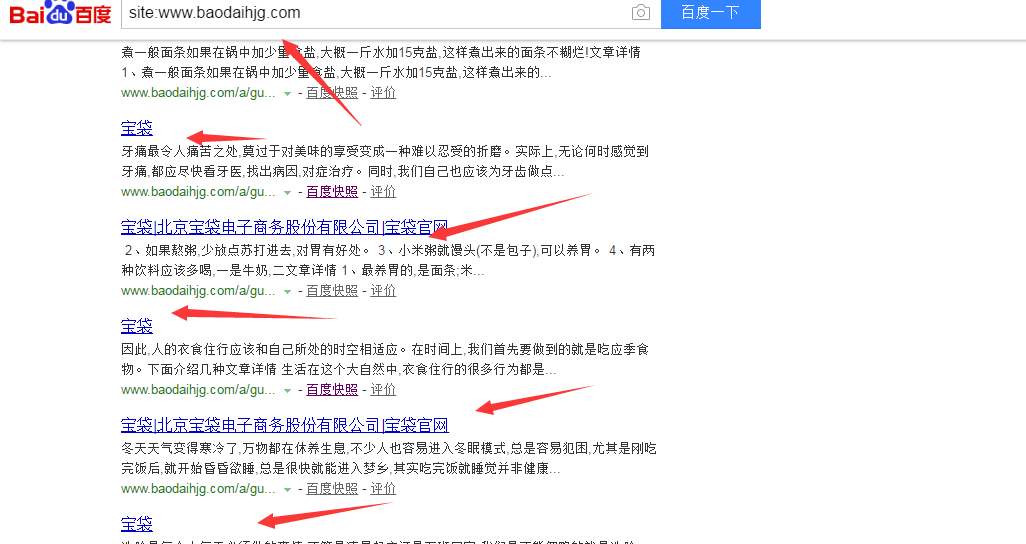Viewport: 1026px width, 544px height.
Task: Open 百度快照 for the 牙痛 result
Action: [332, 192]
